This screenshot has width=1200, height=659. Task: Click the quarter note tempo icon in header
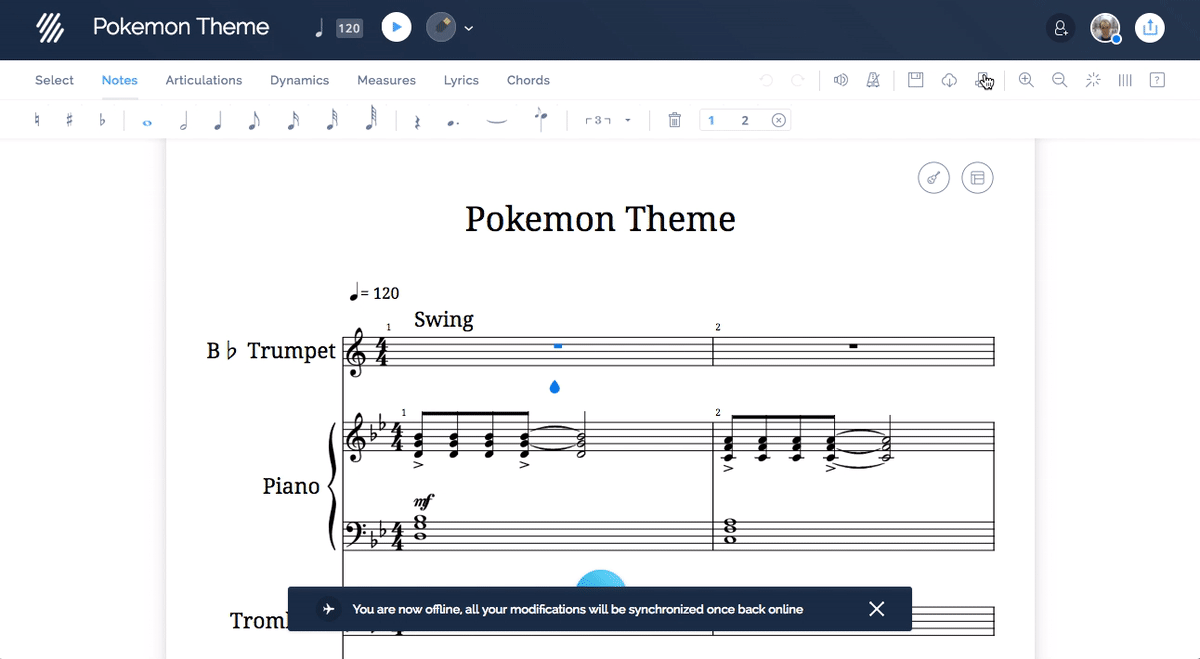coord(320,28)
